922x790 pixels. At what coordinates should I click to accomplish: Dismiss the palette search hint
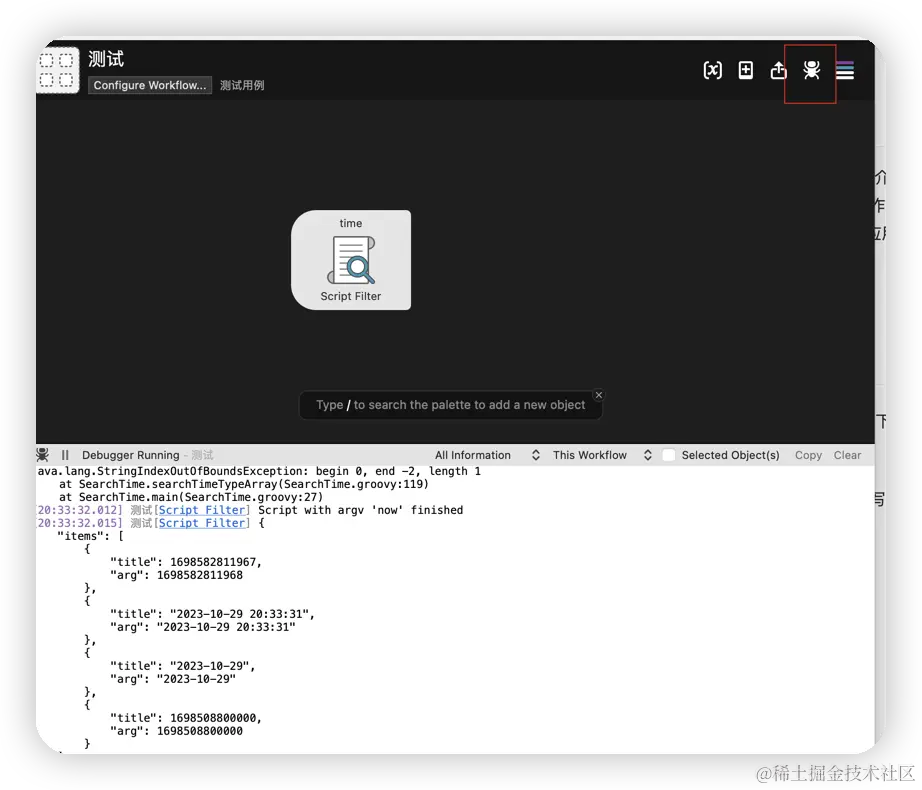click(599, 395)
